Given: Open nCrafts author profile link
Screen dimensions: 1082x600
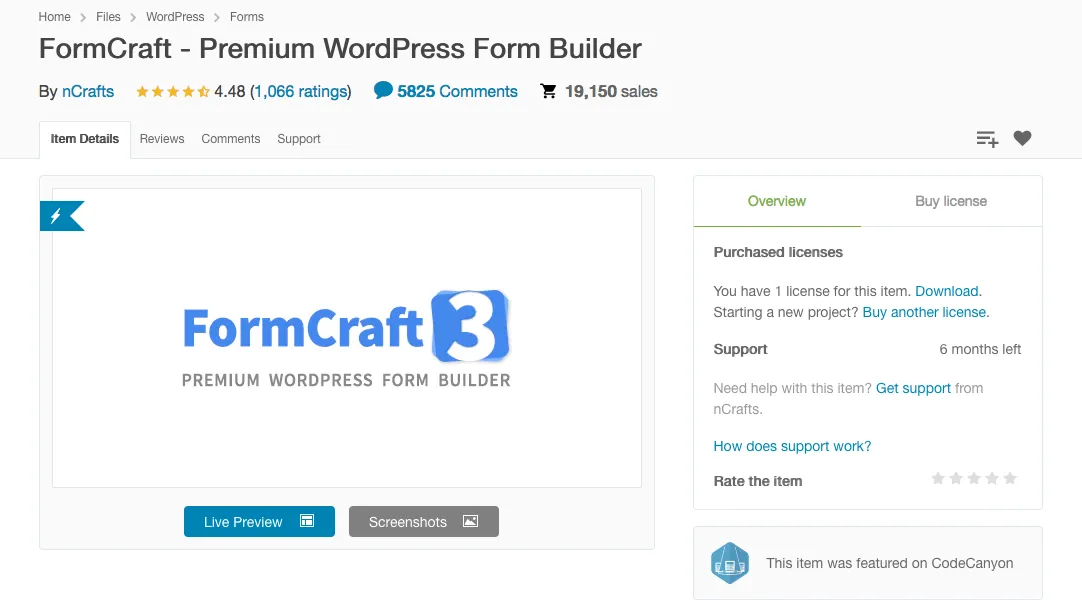Looking at the screenshot, I should (x=88, y=91).
